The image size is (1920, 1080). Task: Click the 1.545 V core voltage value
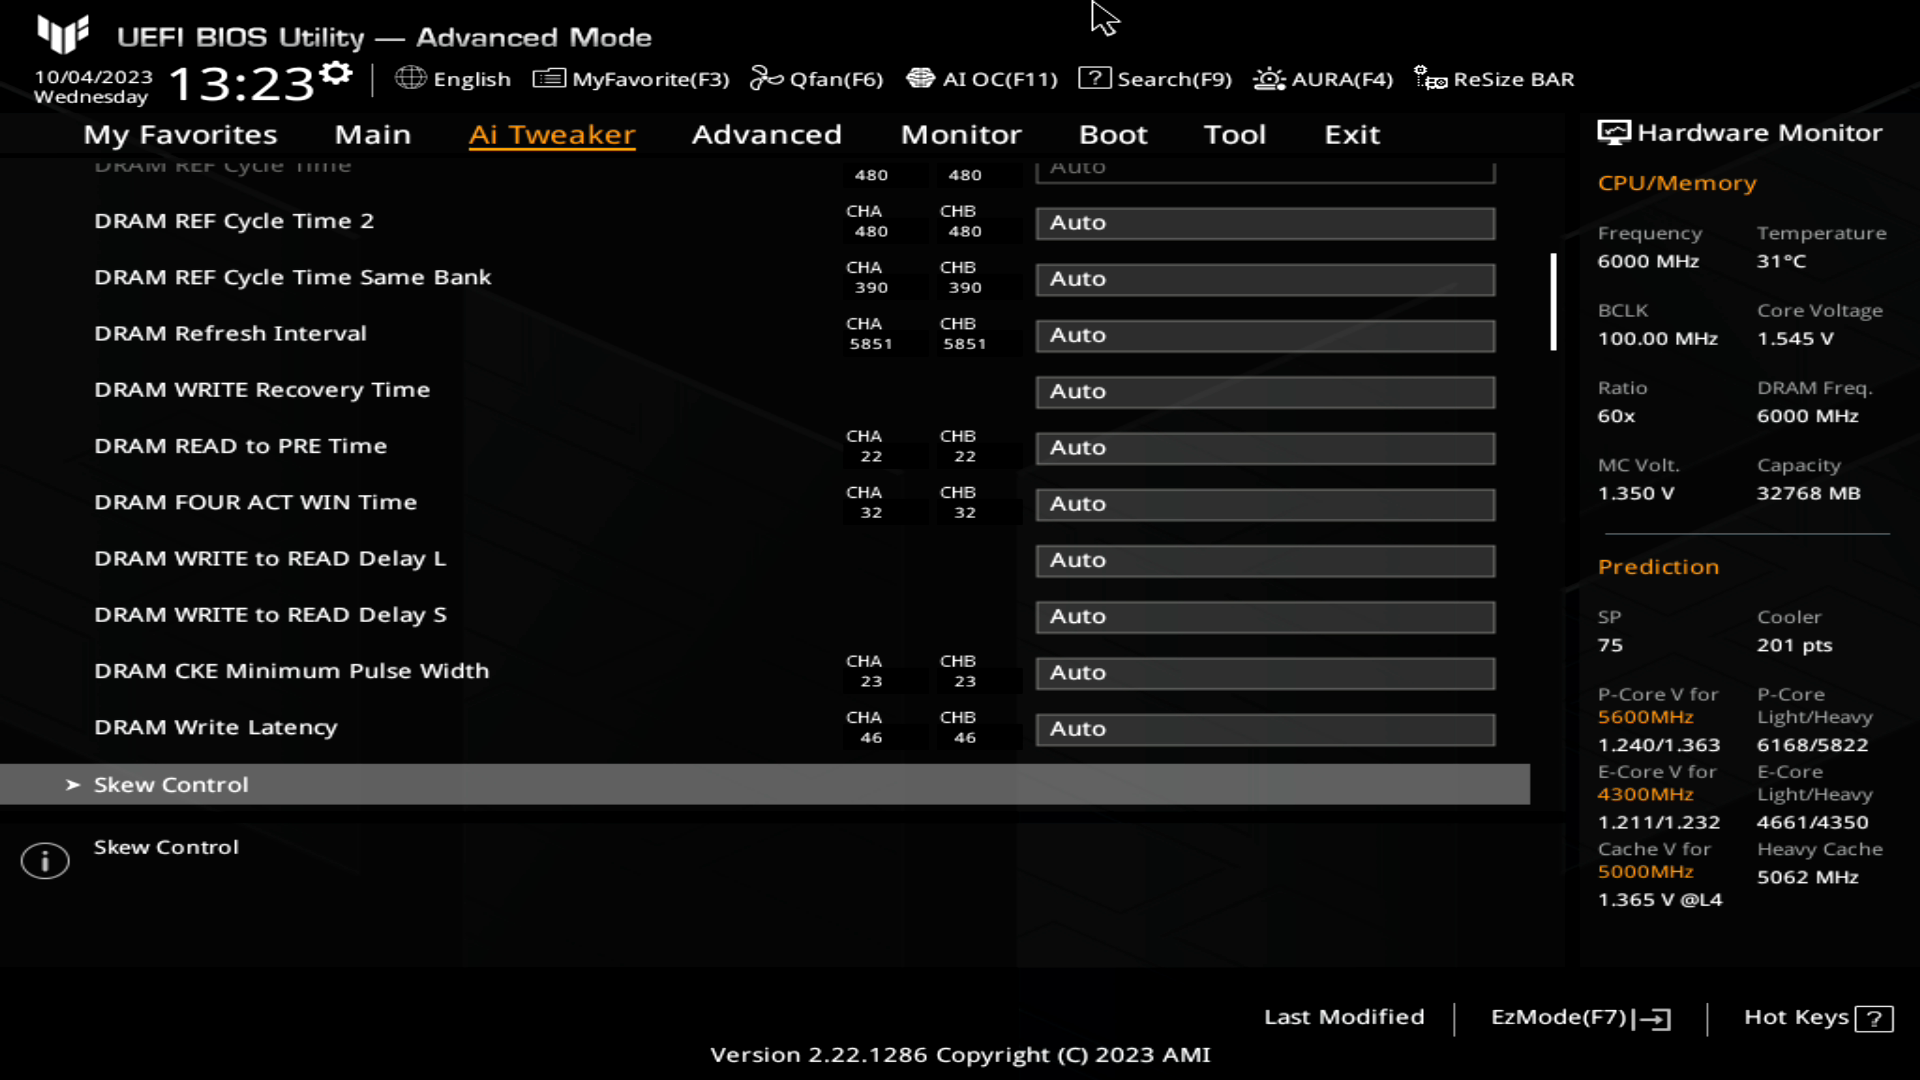click(1795, 339)
